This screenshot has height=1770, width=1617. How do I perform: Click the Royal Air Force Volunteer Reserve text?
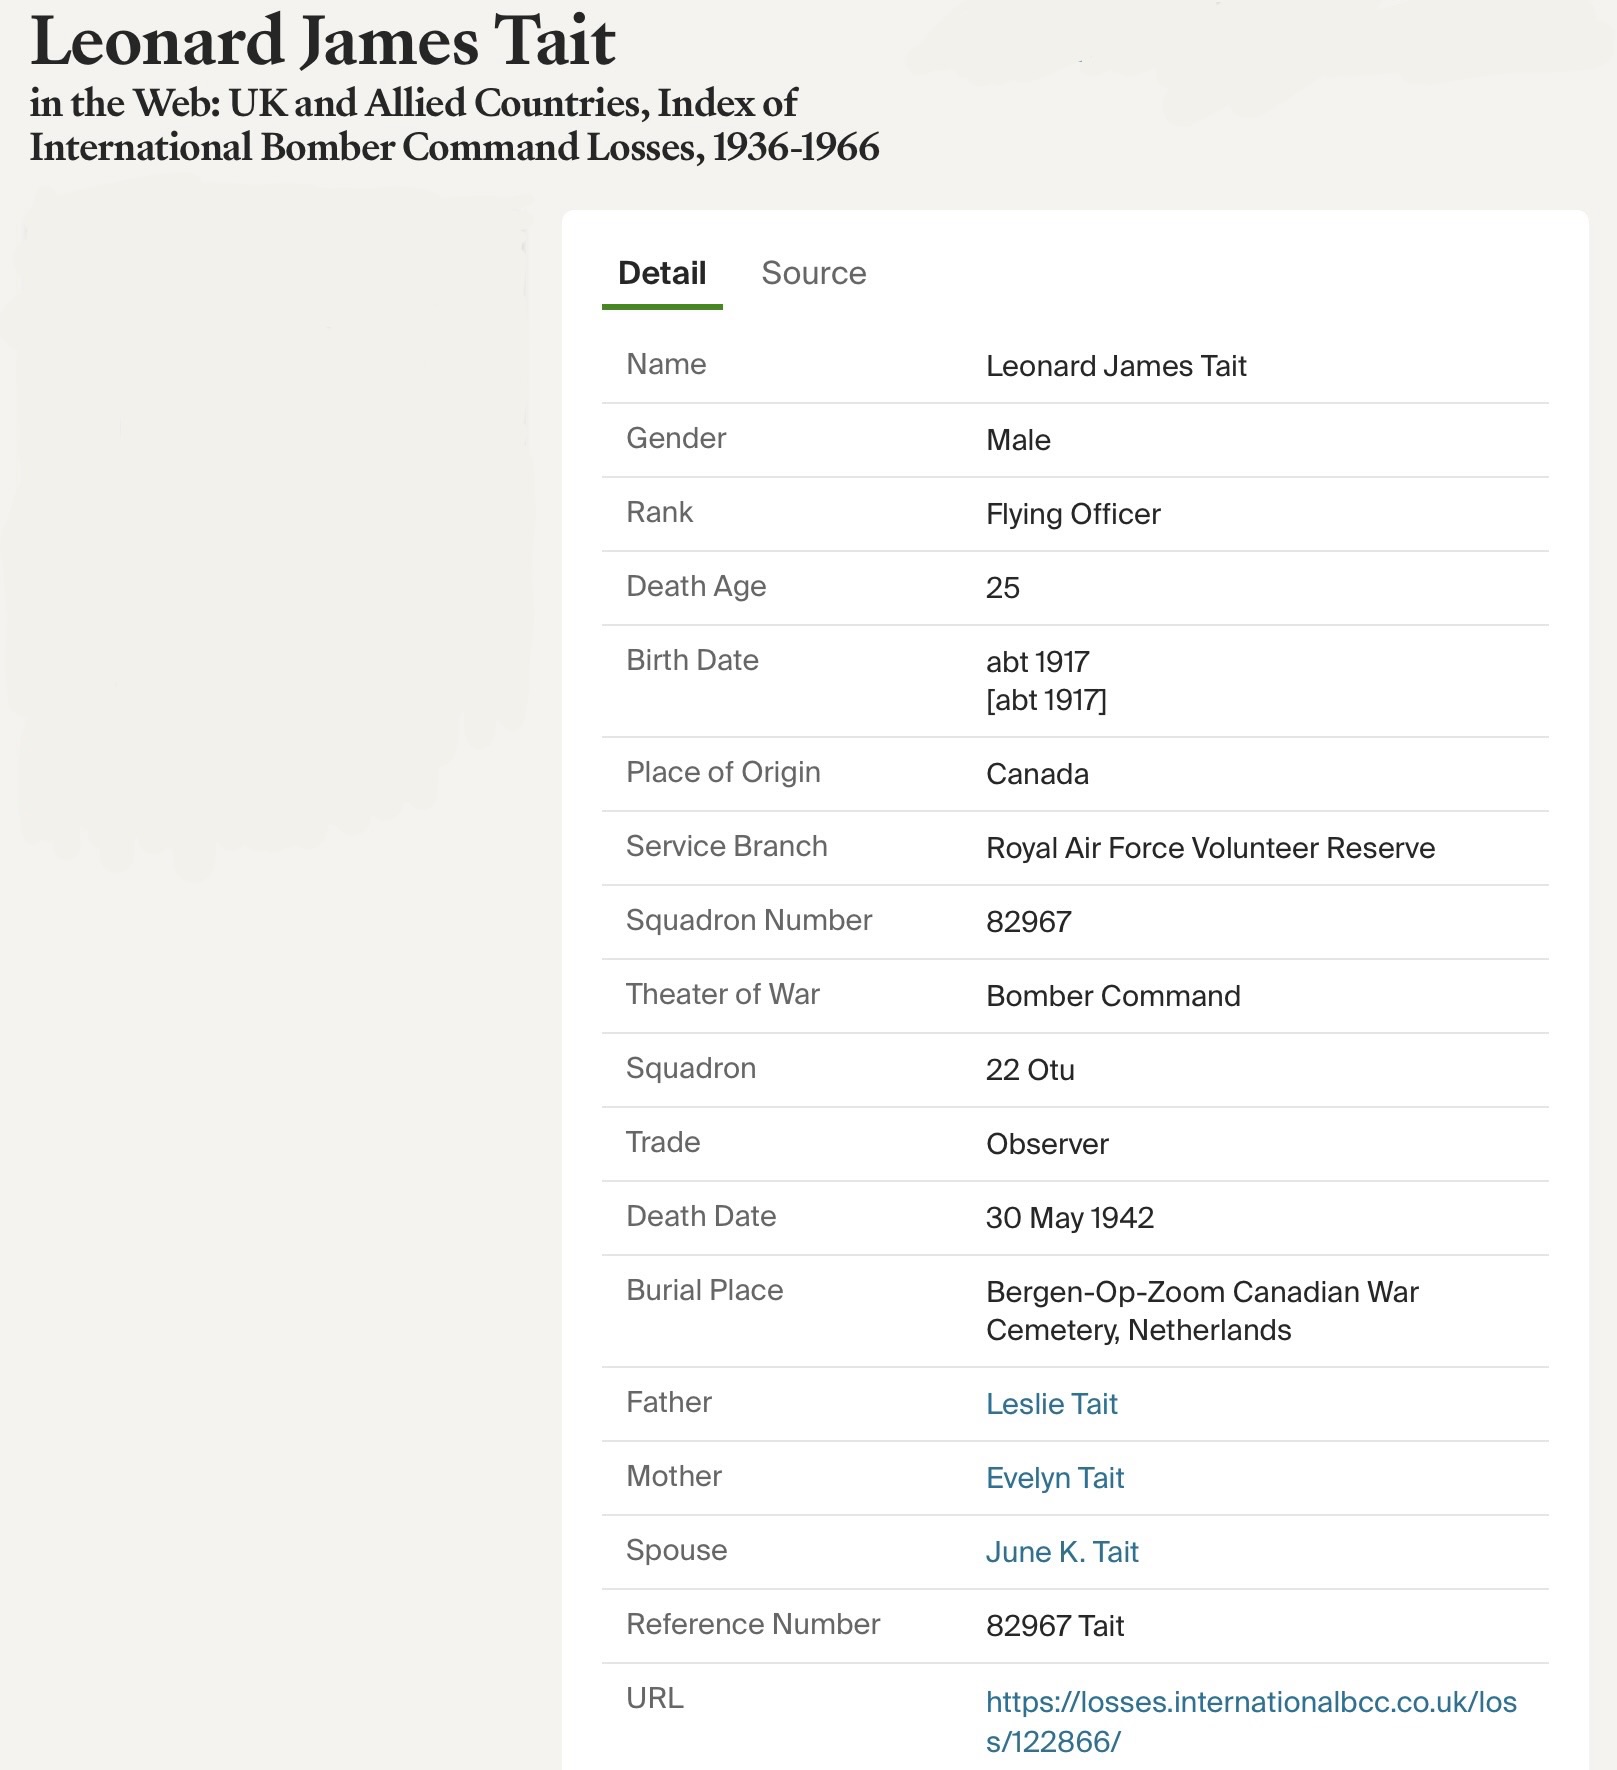point(1209,848)
